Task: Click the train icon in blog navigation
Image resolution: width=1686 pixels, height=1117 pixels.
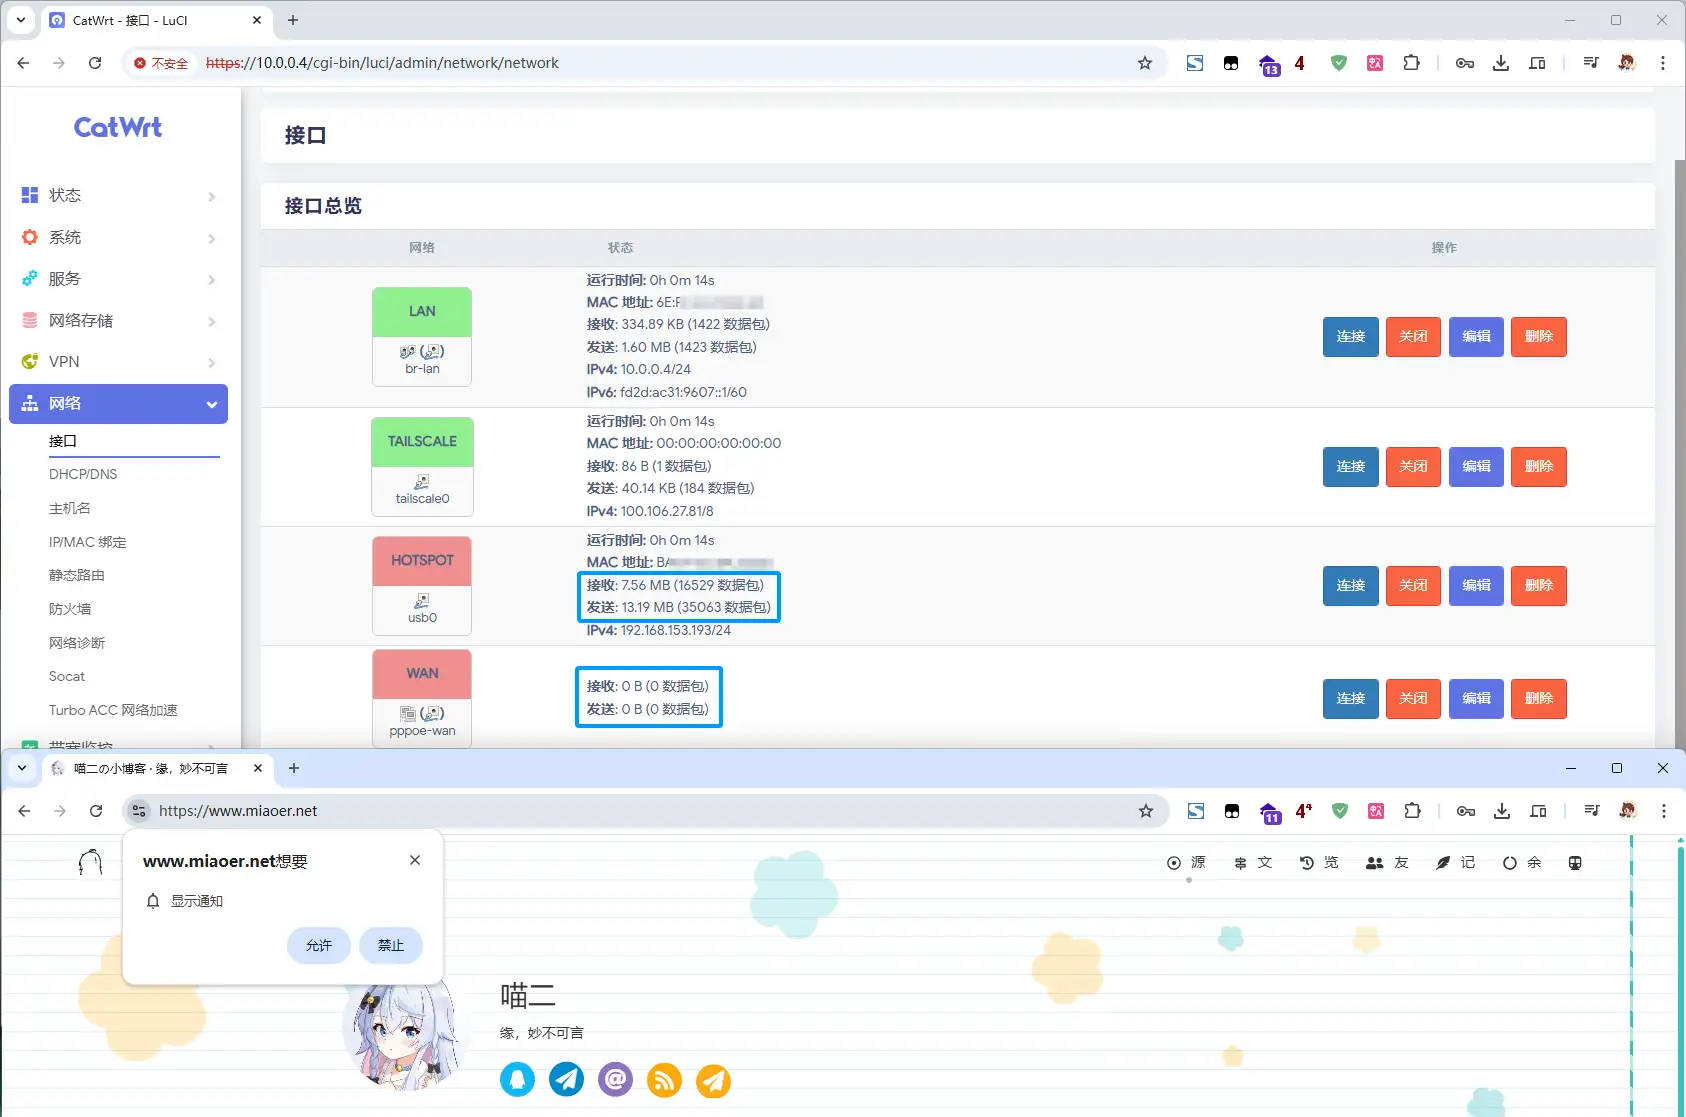Action: click(1575, 863)
